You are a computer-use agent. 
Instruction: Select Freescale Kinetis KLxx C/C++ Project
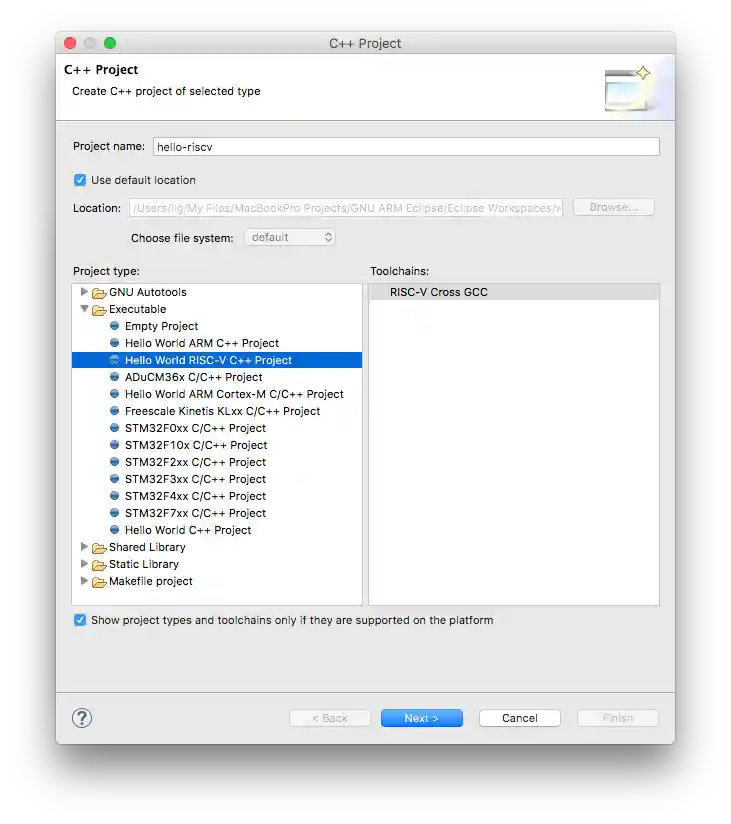point(222,411)
